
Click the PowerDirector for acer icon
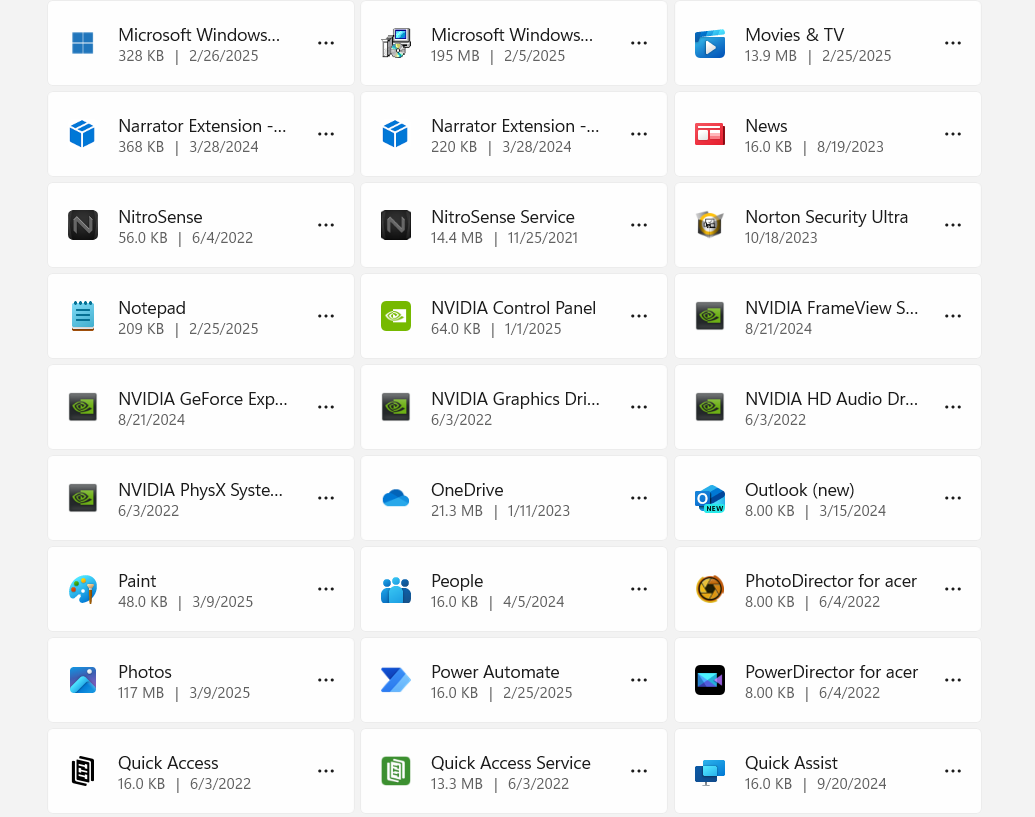(x=710, y=680)
